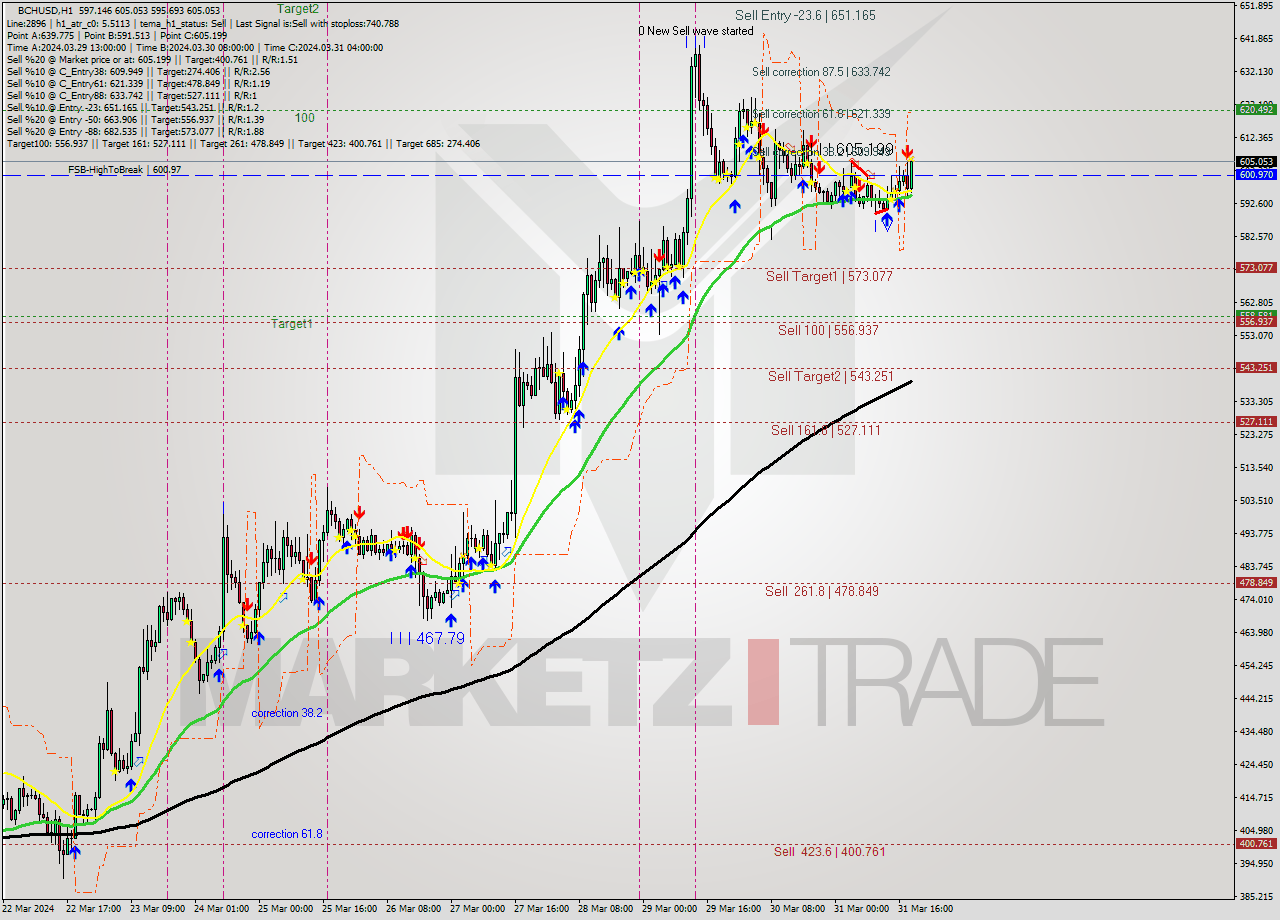This screenshot has height=920, width=1280.
Task: Click 'Sell correction 61.8 | 621.339' label
Action: coord(821,114)
